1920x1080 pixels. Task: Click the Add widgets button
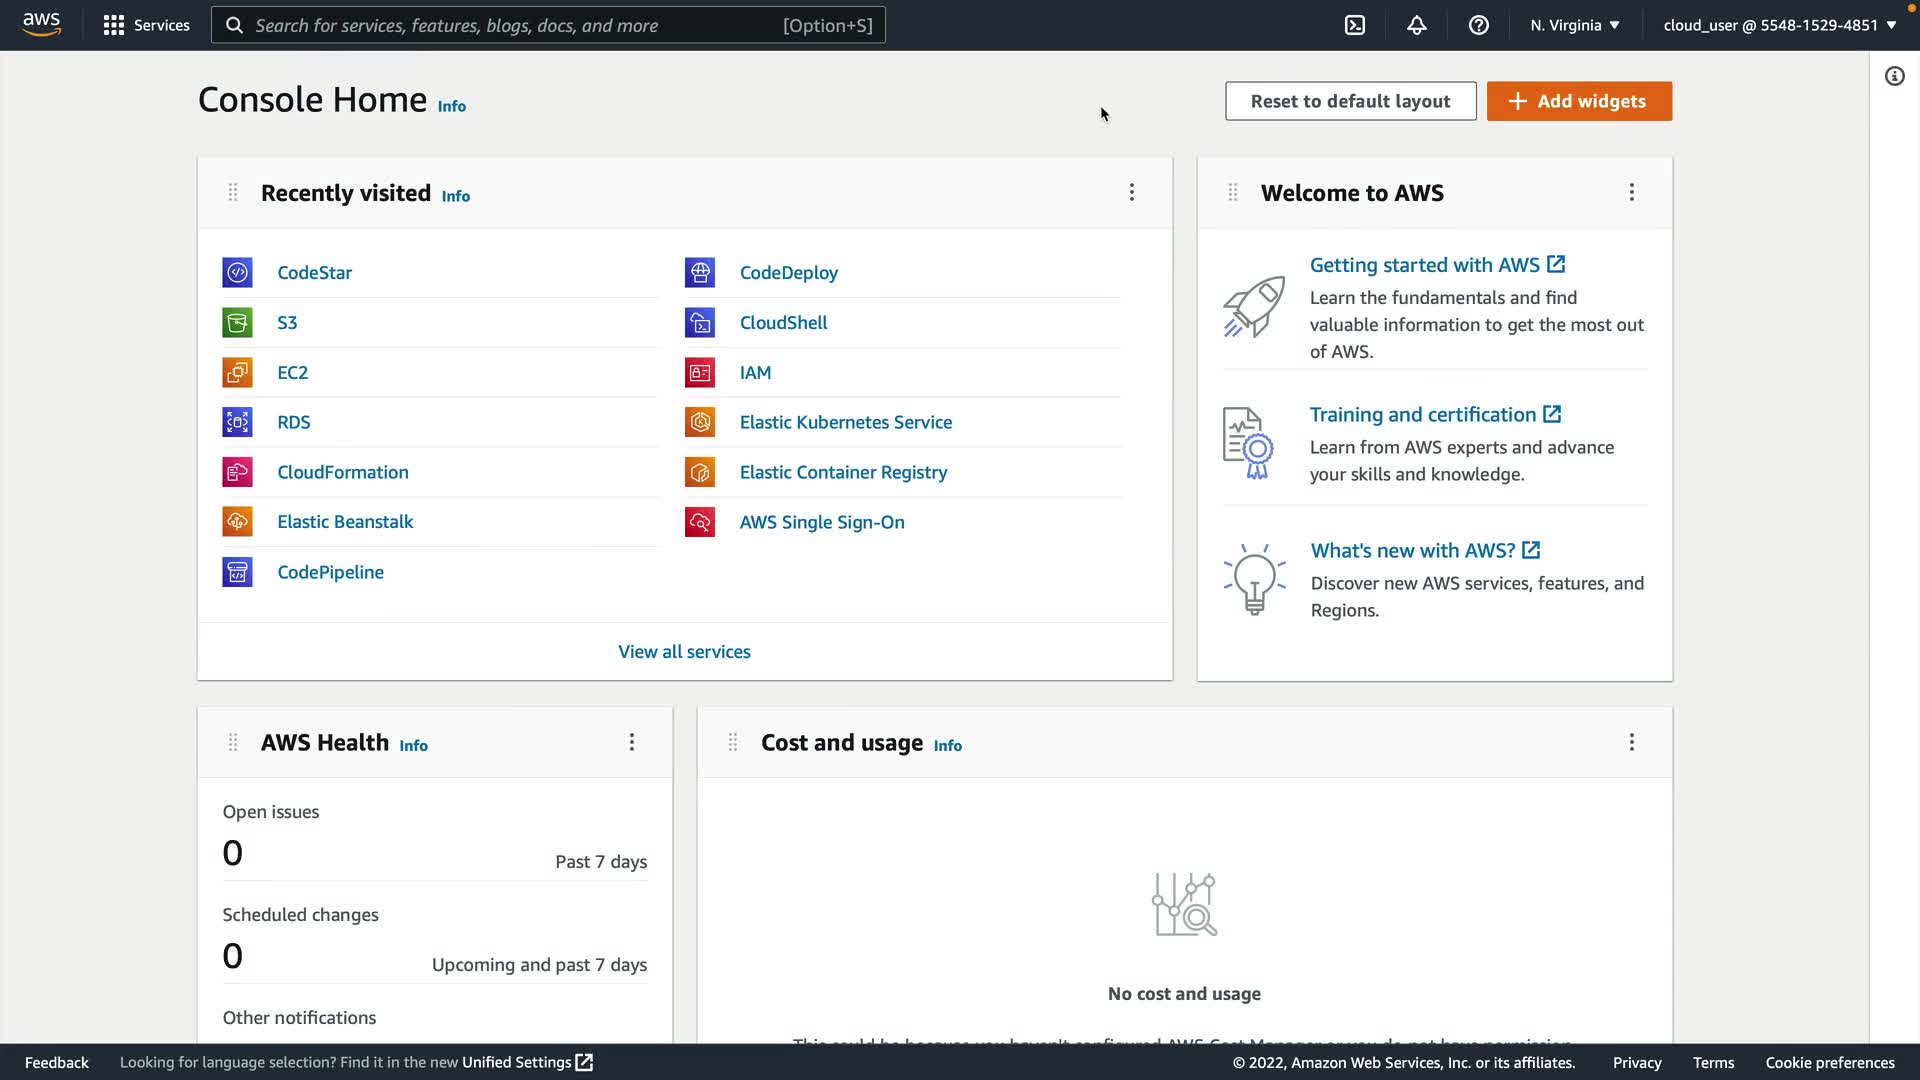(x=1578, y=101)
